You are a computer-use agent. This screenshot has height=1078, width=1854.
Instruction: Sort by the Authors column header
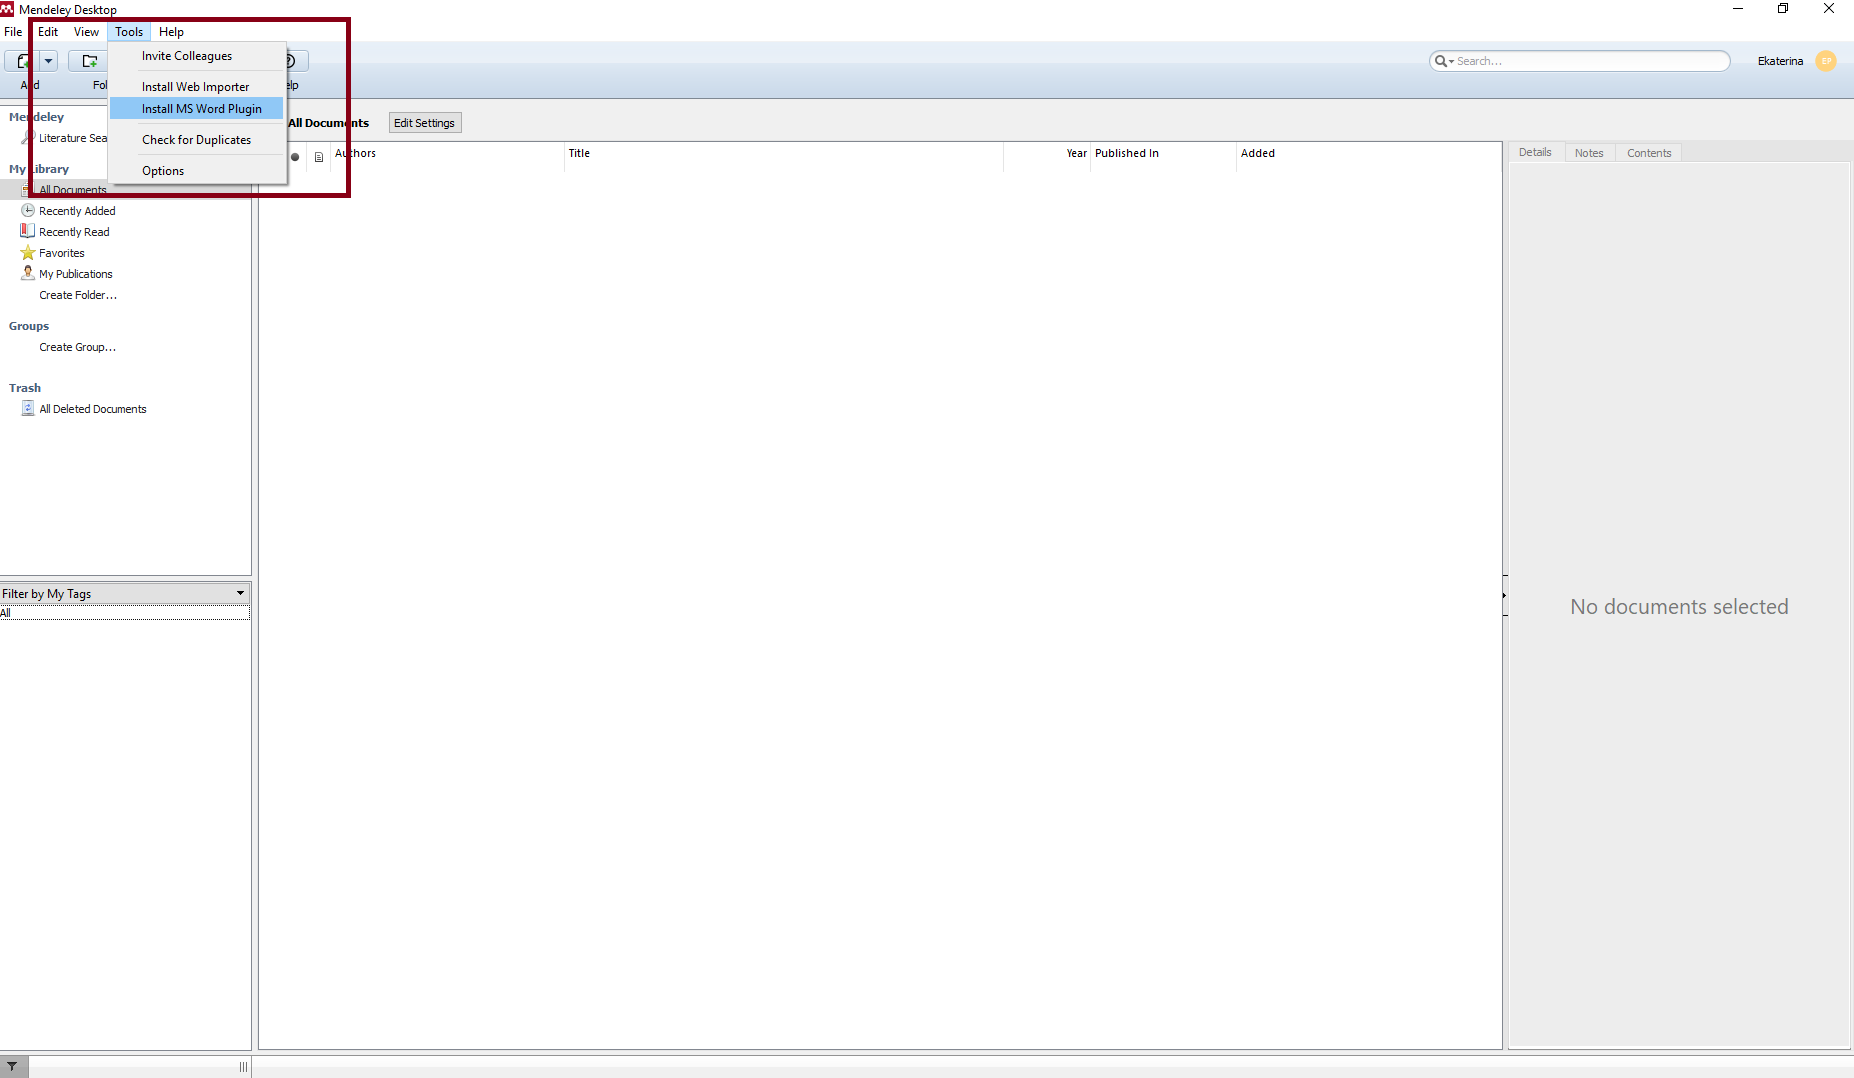(x=447, y=154)
